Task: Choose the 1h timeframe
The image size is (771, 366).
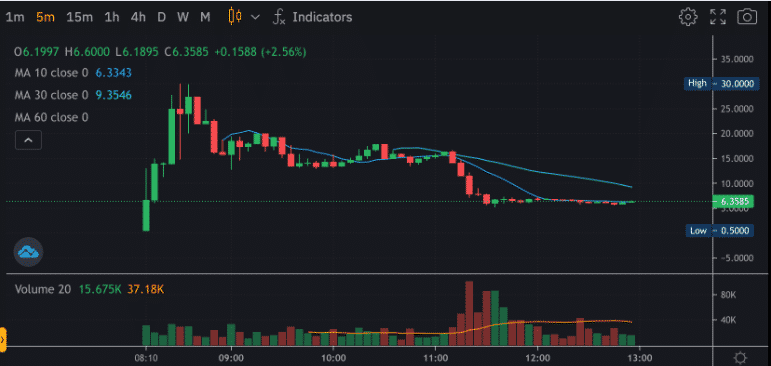Action: (x=112, y=17)
